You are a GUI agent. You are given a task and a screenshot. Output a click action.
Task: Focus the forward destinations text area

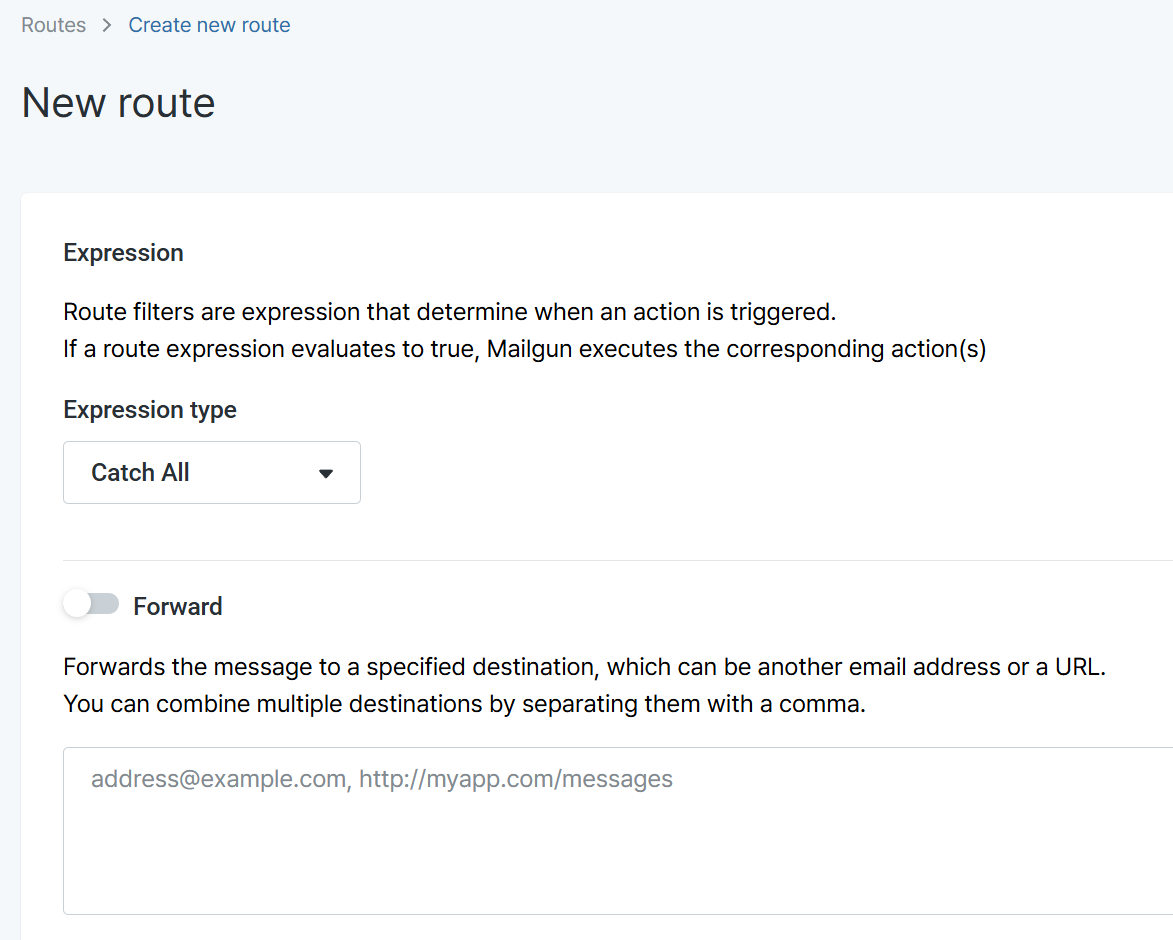click(618, 831)
